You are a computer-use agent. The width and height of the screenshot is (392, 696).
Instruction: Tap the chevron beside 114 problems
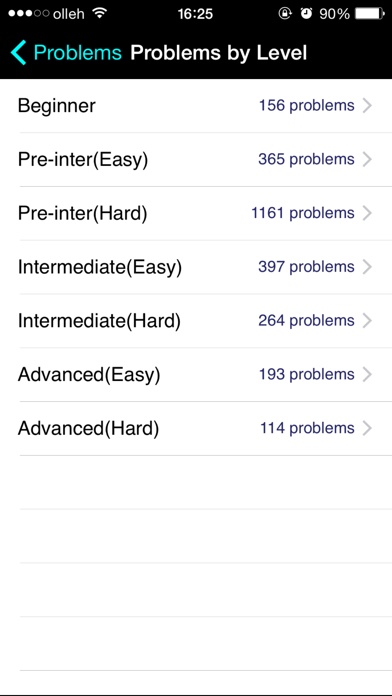pyautogui.click(x=367, y=428)
